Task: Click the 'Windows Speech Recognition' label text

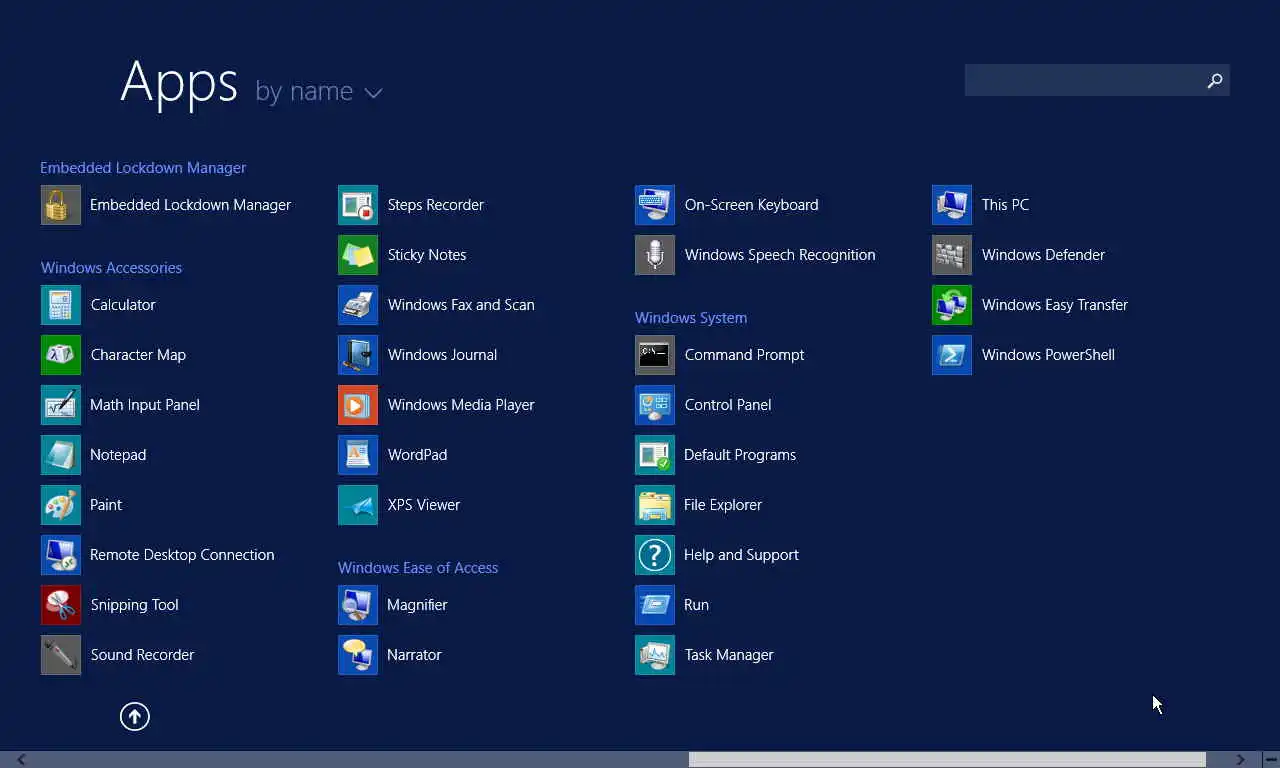Action: click(x=780, y=255)
